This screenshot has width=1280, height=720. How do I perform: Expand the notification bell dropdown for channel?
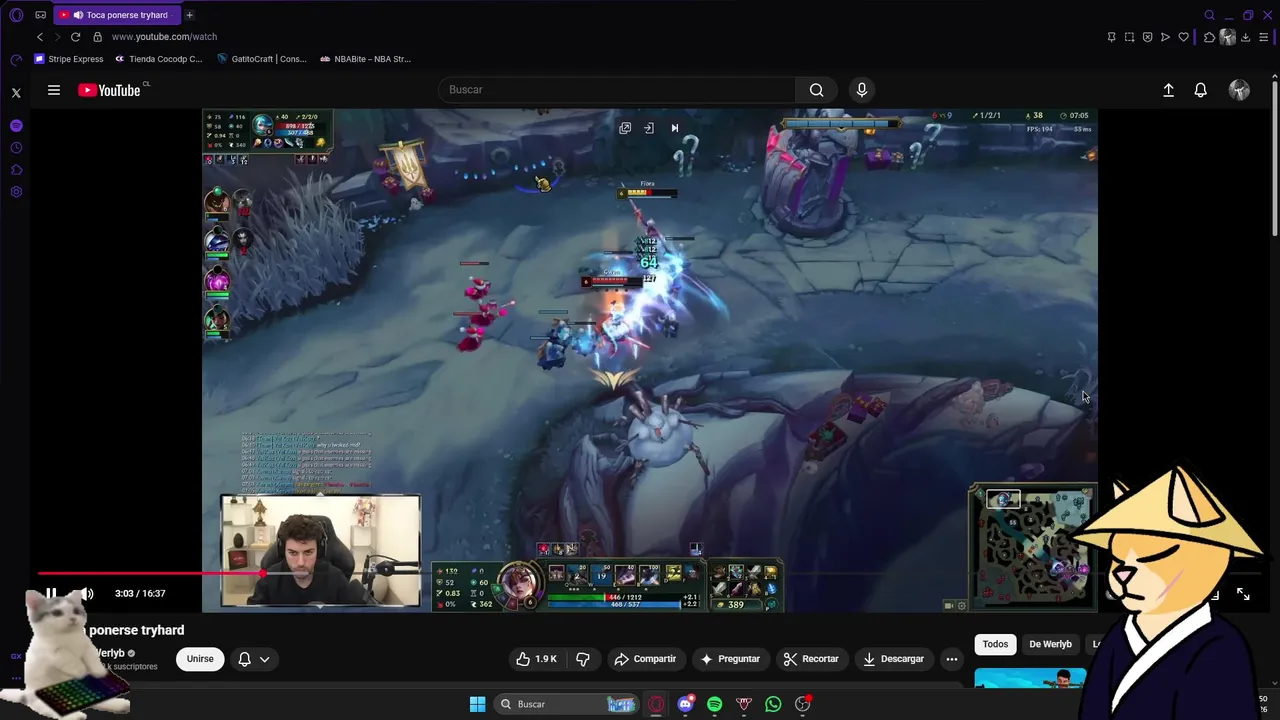pos(253,659)
